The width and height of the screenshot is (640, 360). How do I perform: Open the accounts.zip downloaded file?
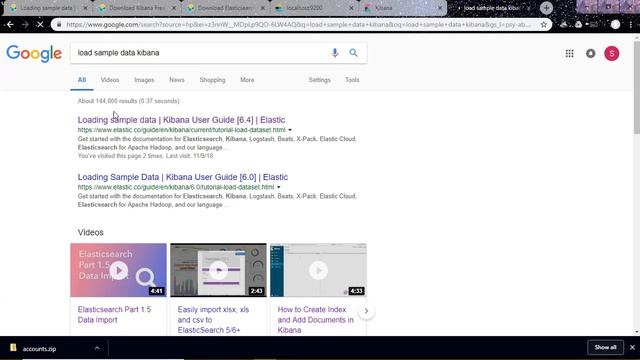click(39, 349)
